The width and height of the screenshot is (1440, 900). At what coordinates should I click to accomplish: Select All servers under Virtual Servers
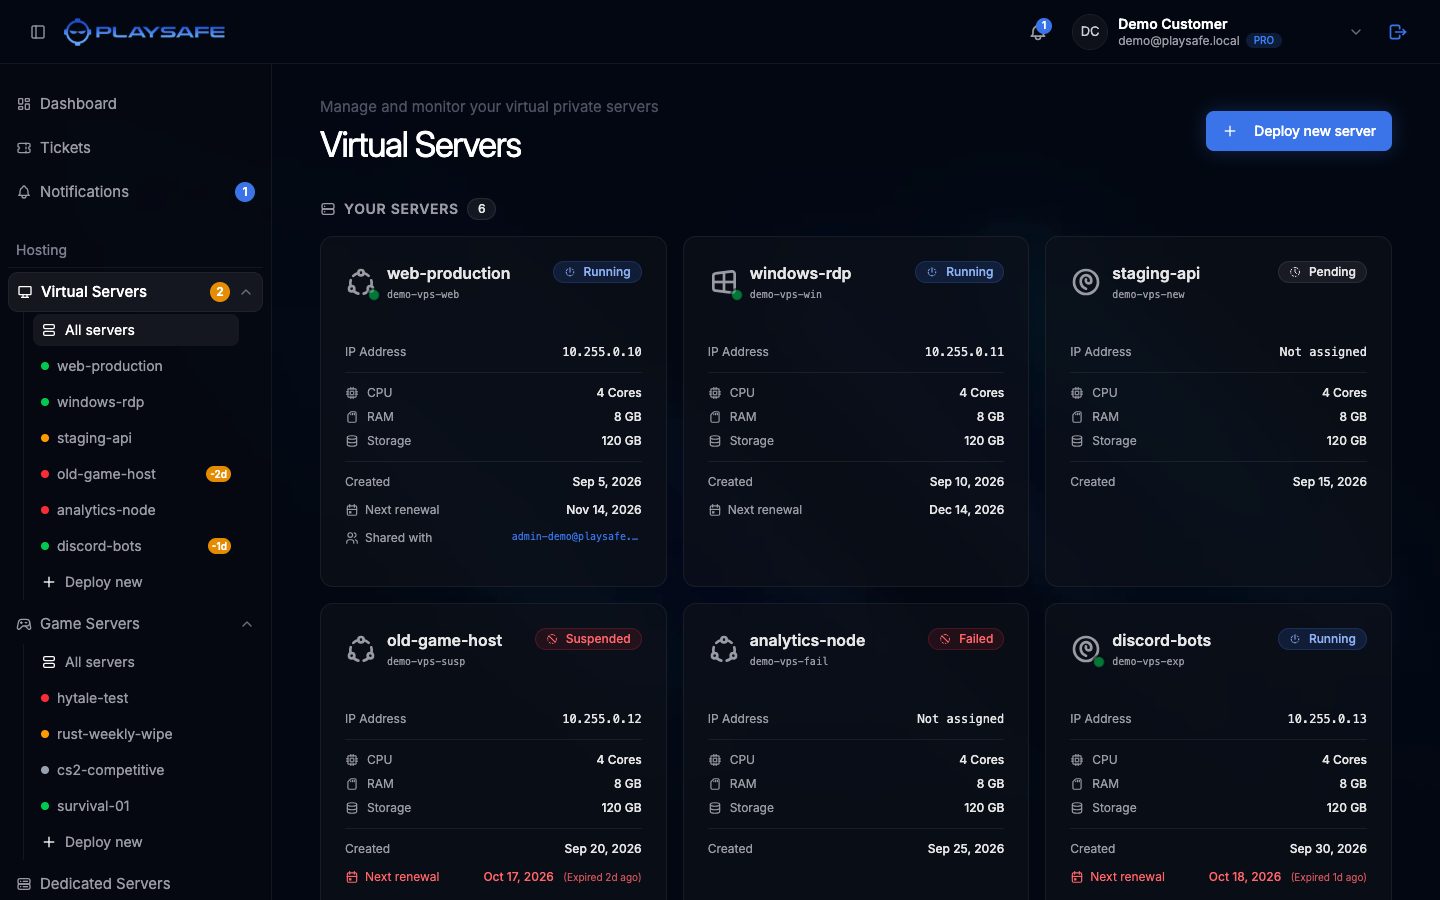click(136, 330)
